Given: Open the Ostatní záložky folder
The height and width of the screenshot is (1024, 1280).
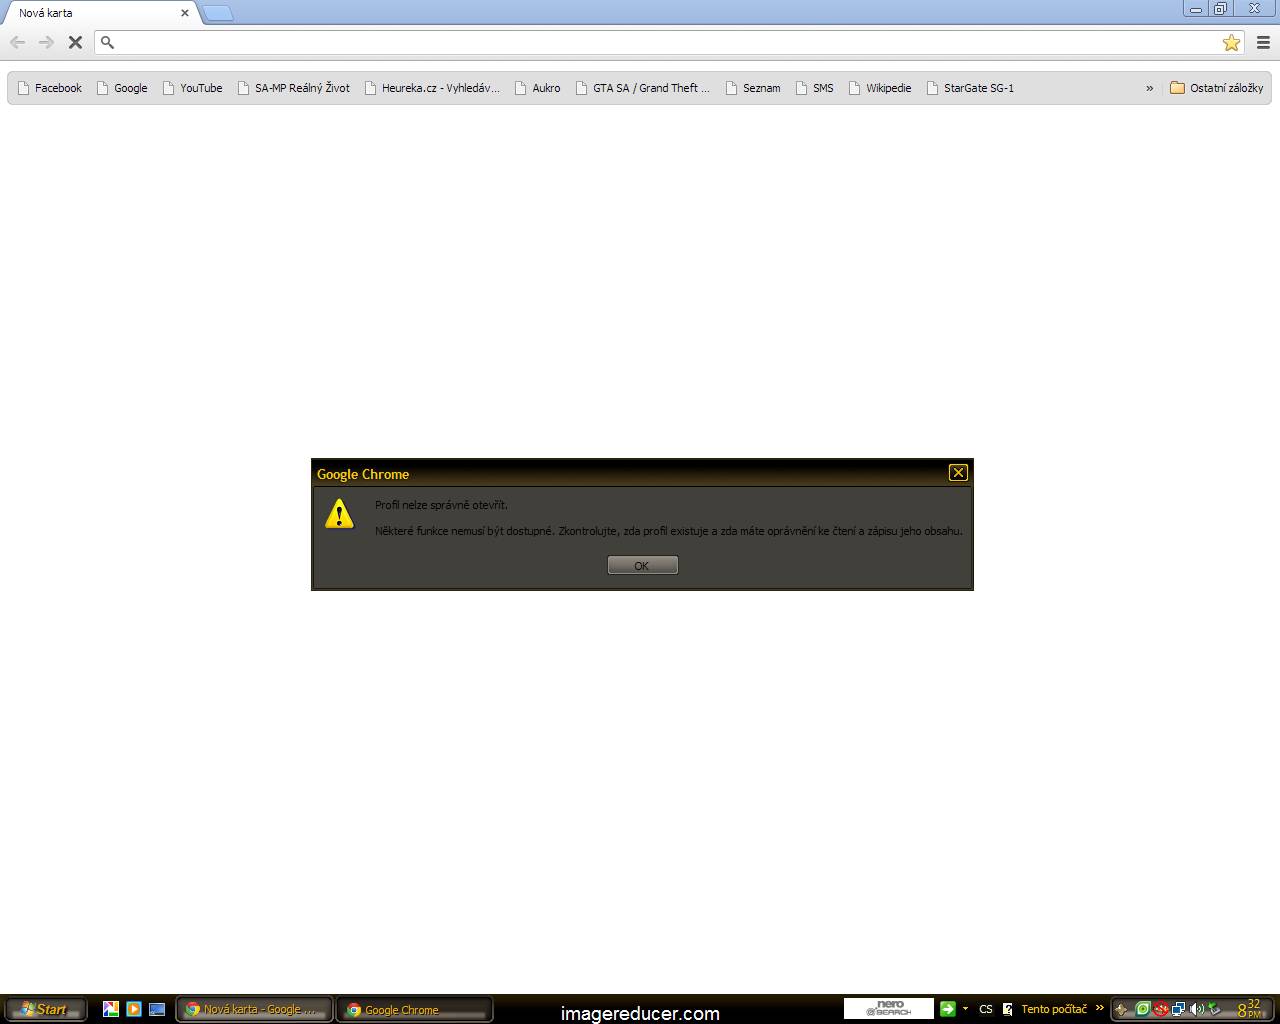Looking at the screenshot, I should (1216, 88).
